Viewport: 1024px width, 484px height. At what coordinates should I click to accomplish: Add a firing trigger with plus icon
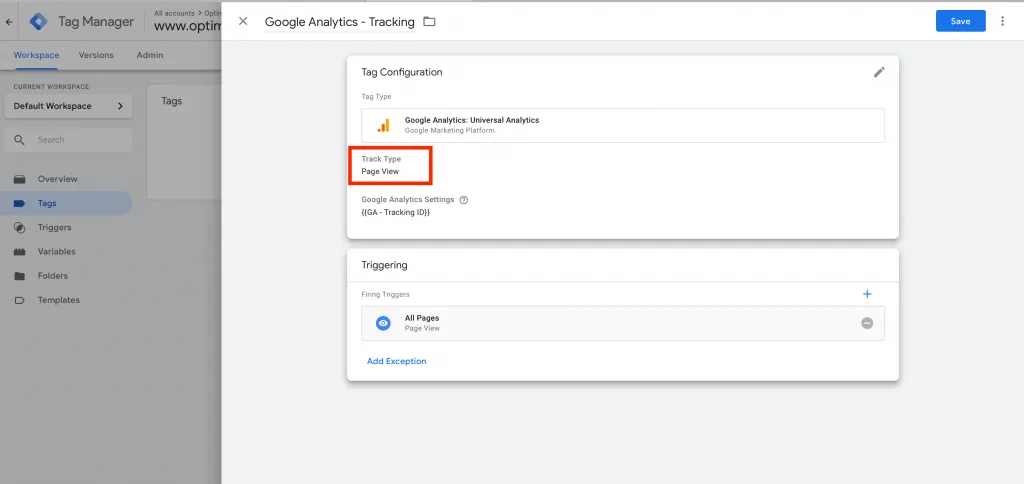[867, 294]
